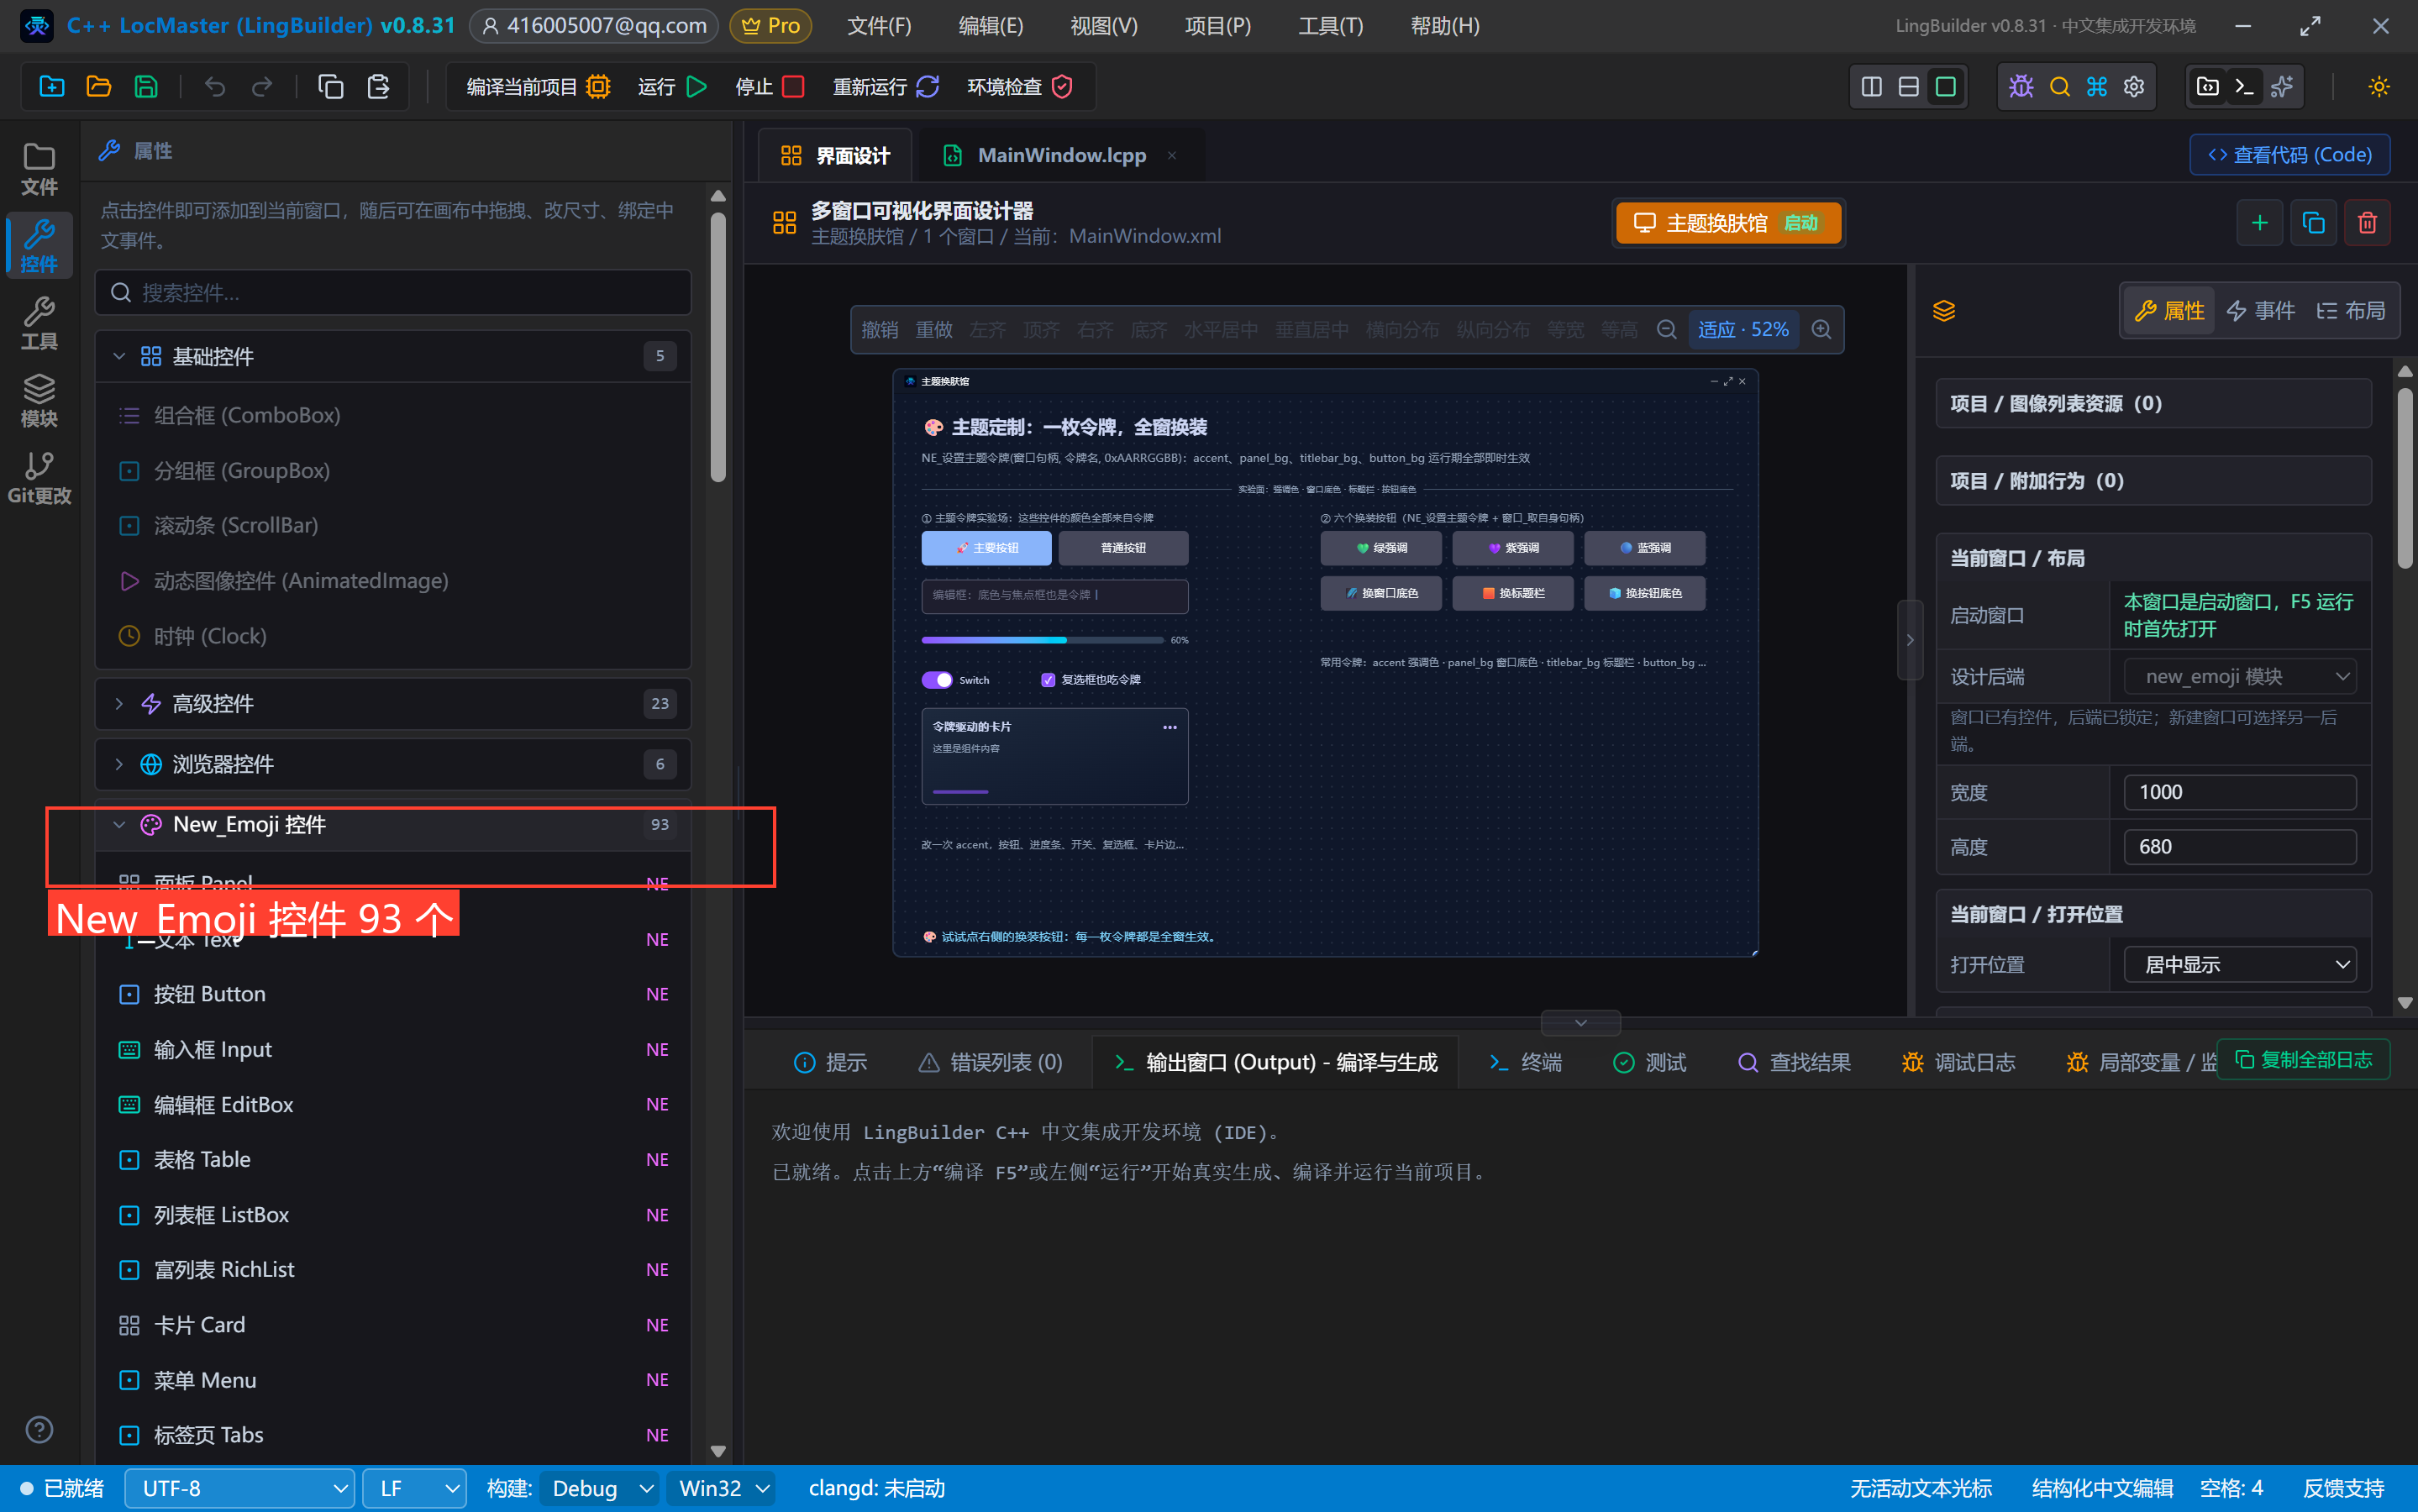This screenshot has height=1512, width=2418.
Task: Click the yellow layers icon in properties panel
Action: 1943,311
